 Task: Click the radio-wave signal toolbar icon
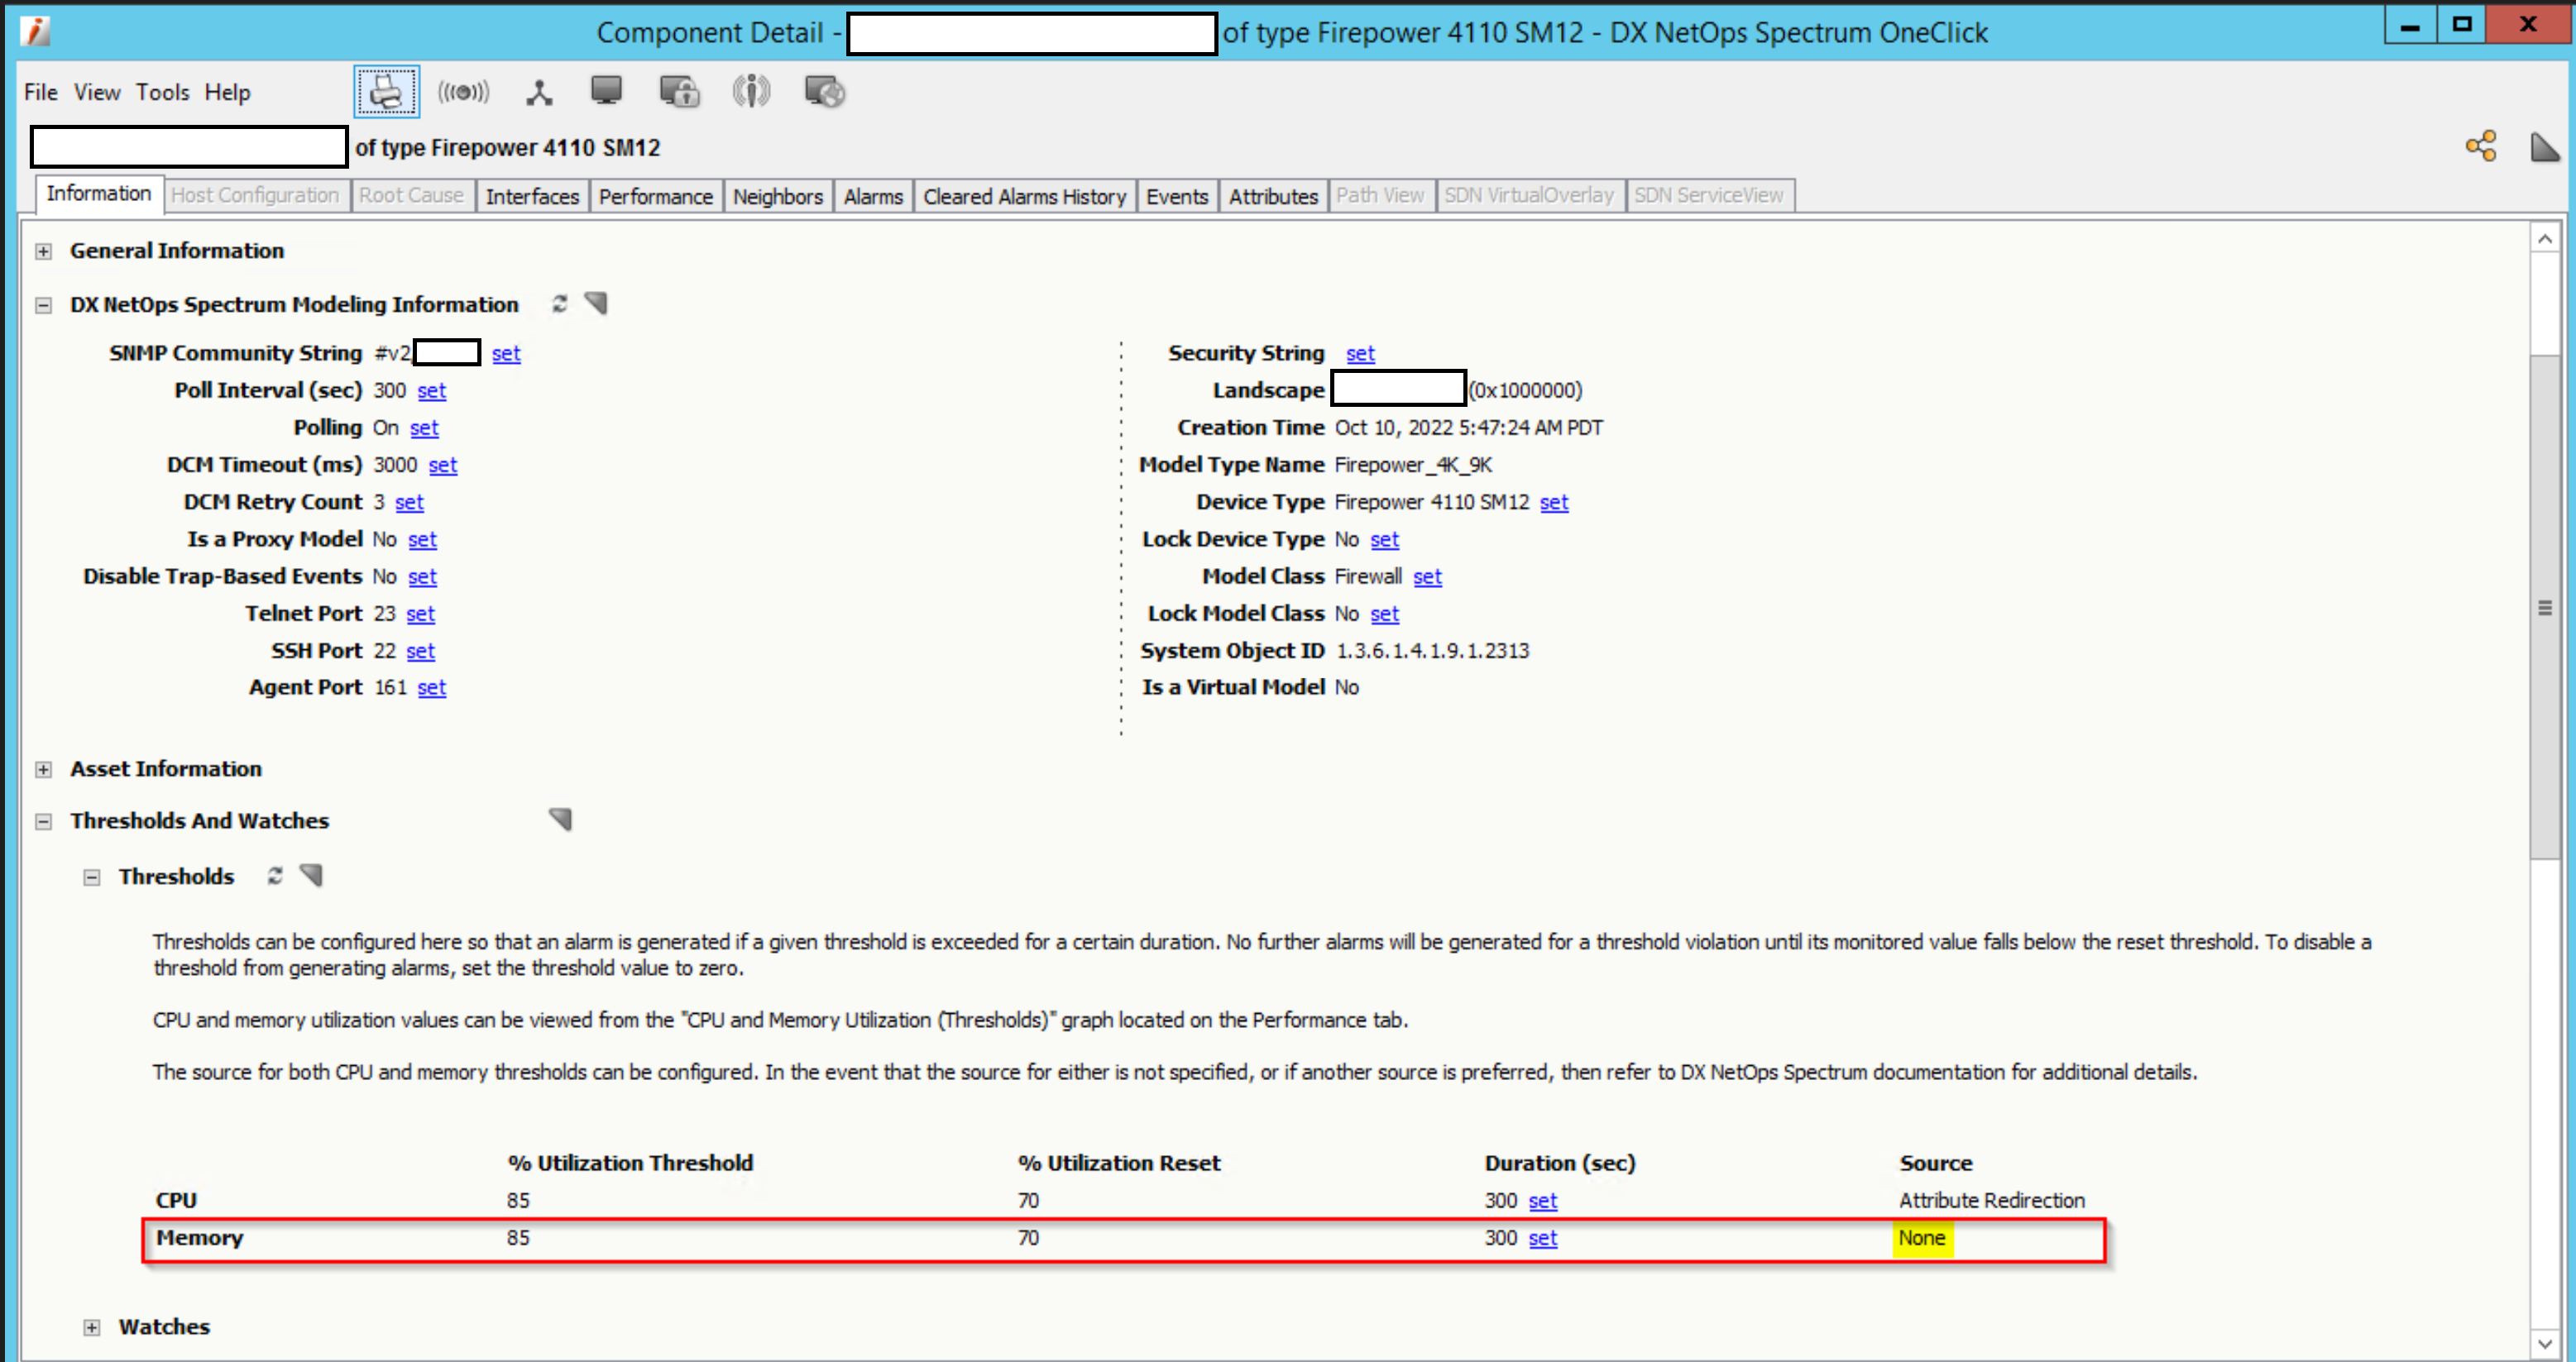pyautogui.click(x=463, y=92)
